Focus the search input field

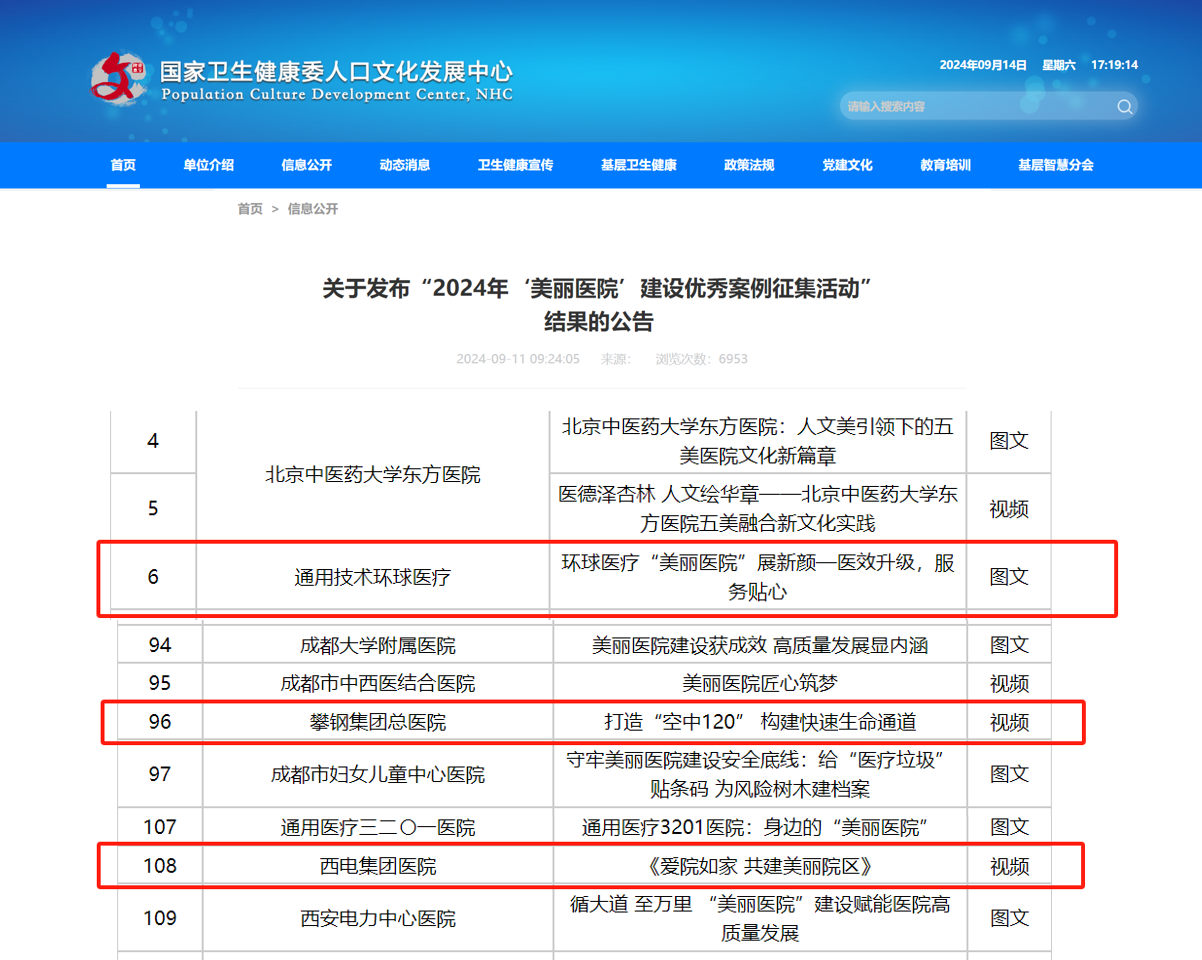click(x=976, y=107)
